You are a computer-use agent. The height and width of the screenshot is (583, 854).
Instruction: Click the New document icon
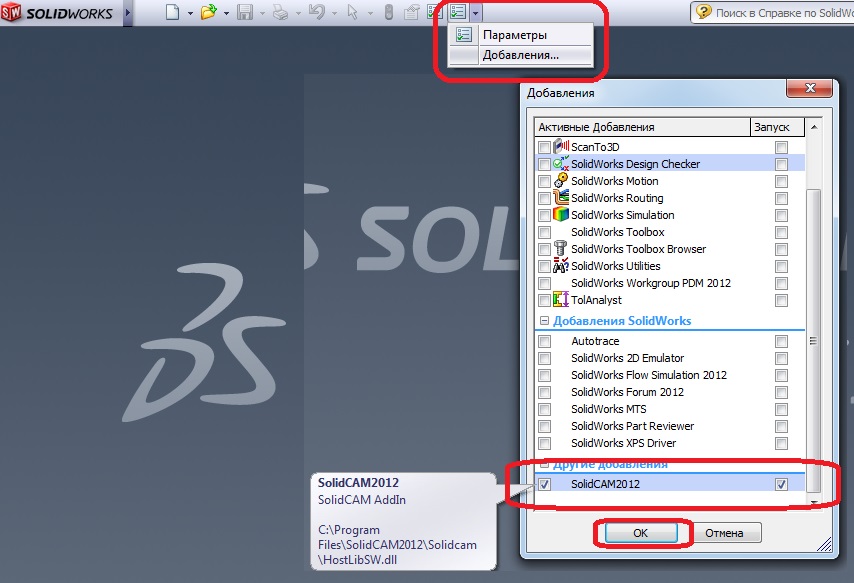tap(173, 12)
